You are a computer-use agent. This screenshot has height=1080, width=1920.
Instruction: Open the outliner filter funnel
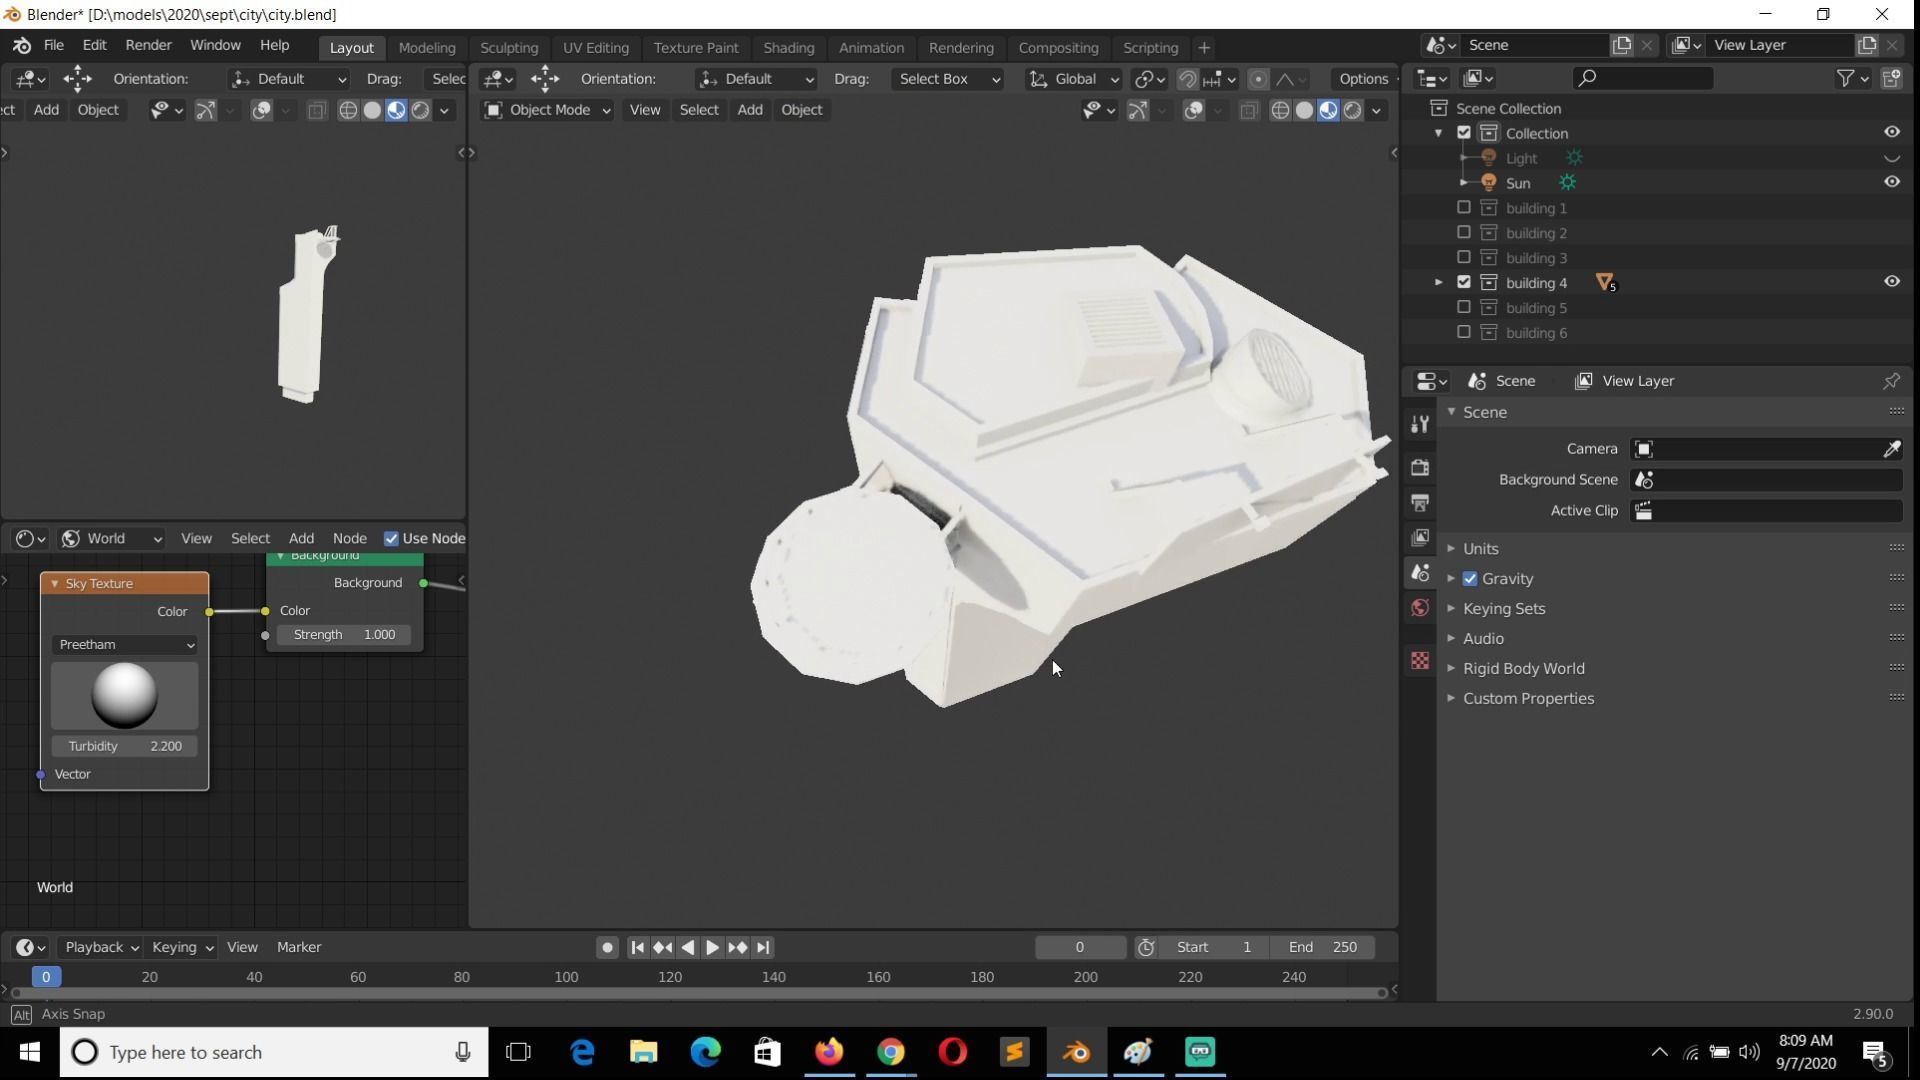click(x=1845, y=78)
